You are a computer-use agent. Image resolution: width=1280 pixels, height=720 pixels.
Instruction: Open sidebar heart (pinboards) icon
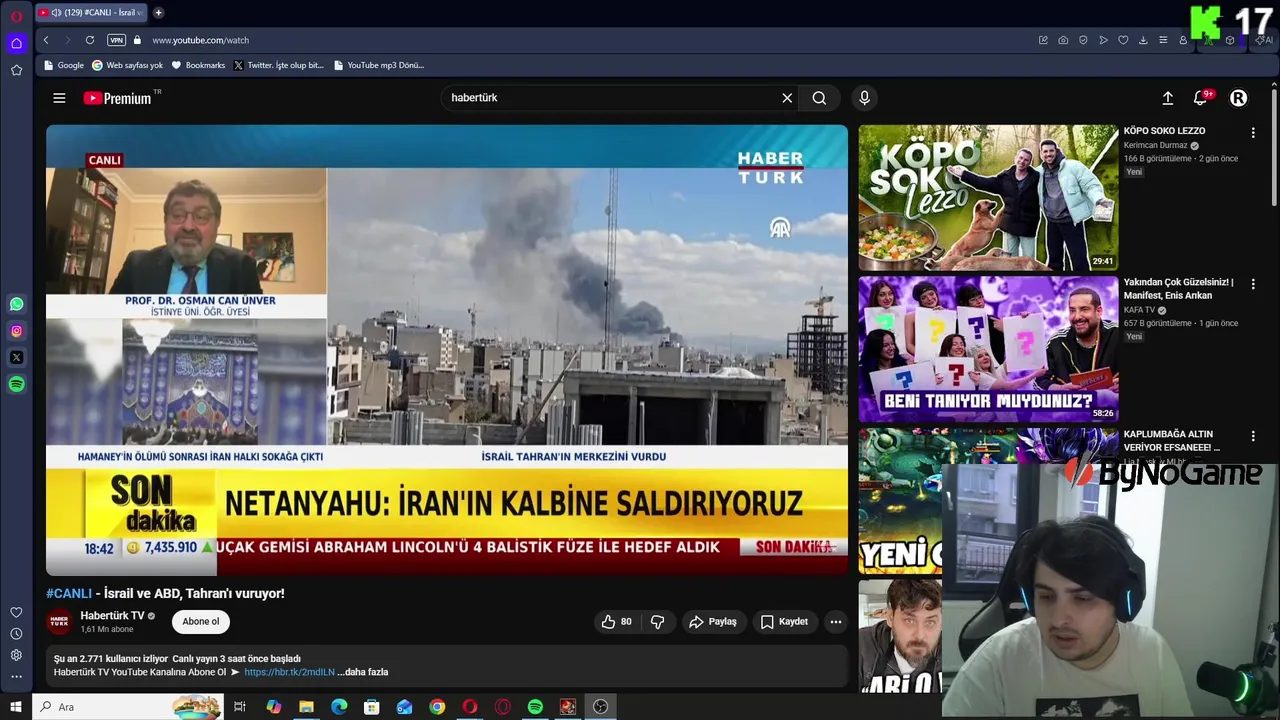click(16, 612)
